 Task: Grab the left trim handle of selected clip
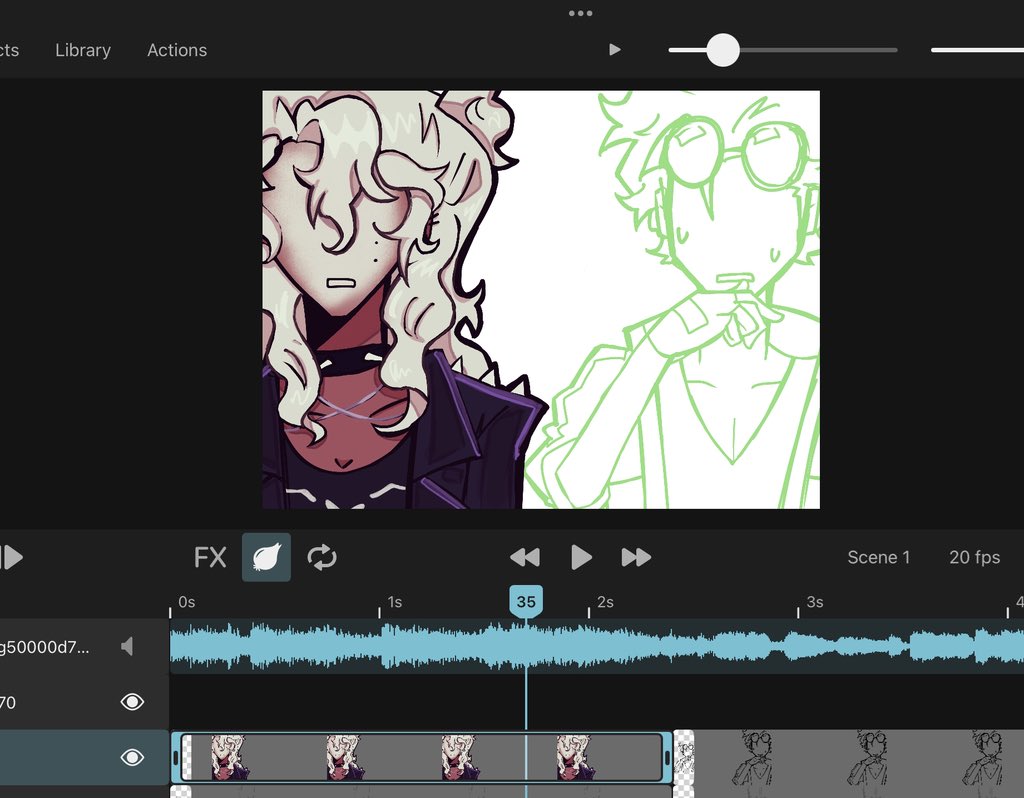[x=176, y=758]
